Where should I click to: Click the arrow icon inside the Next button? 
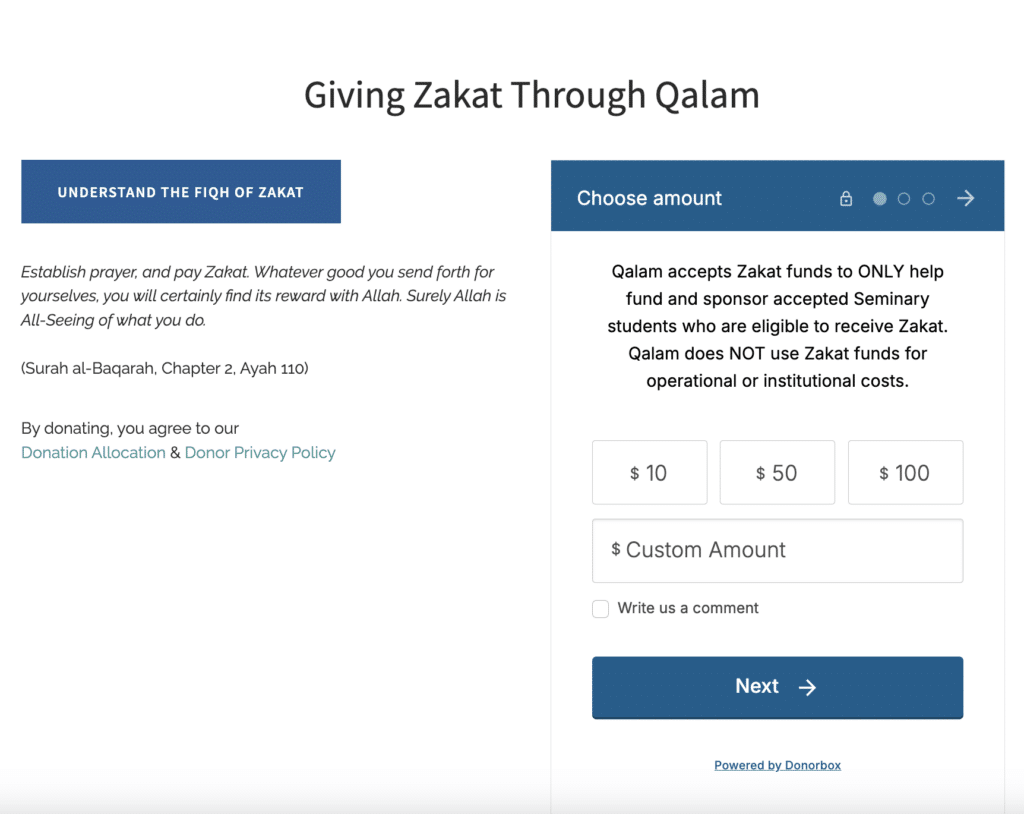coord(807,687)
